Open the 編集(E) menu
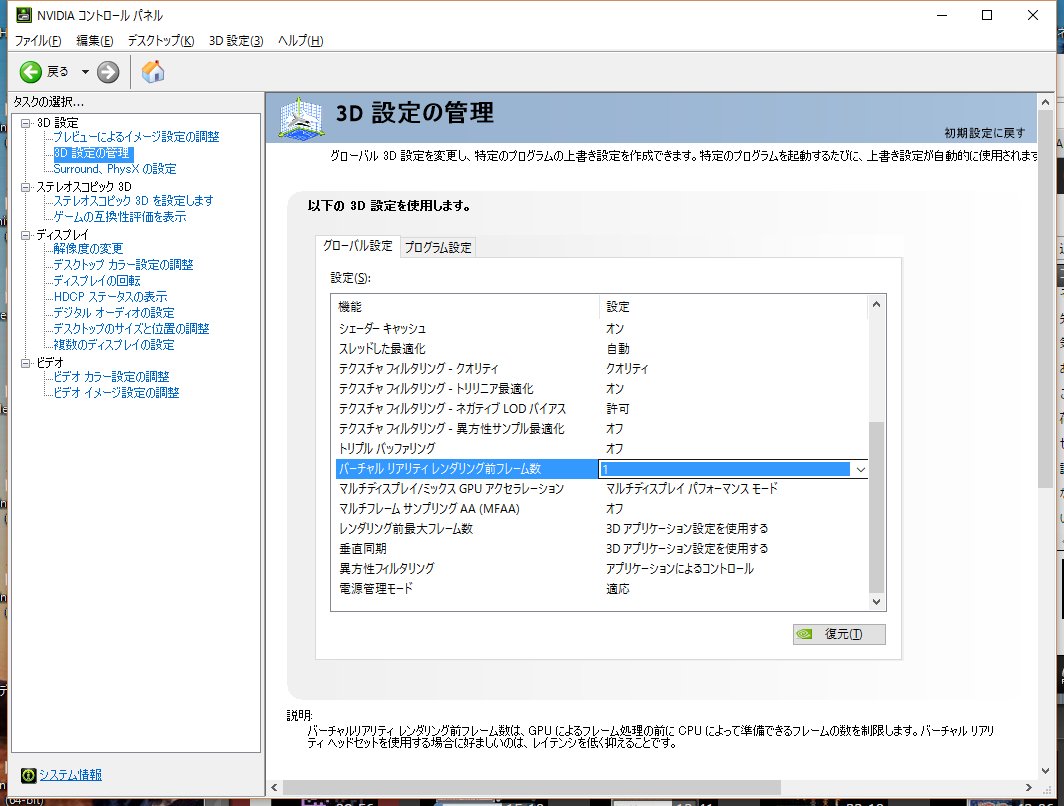The height and width of the screenshot is (806, 1064). coord(94,41)
